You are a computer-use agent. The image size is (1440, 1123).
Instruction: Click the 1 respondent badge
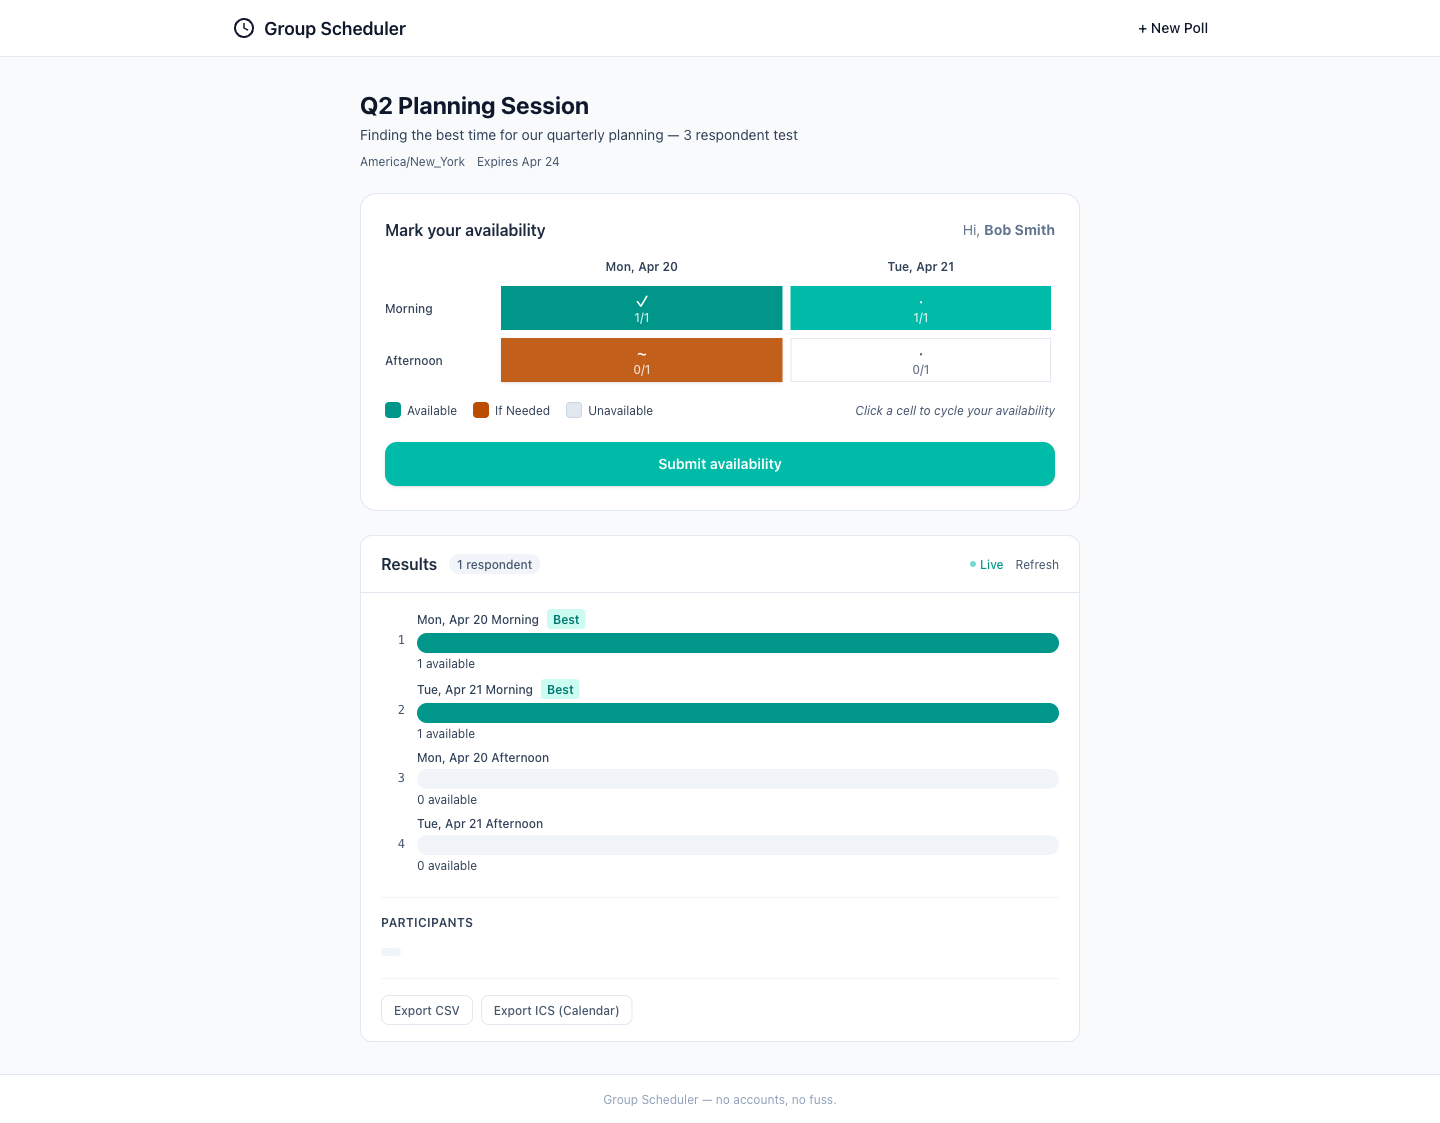point(494,565)
